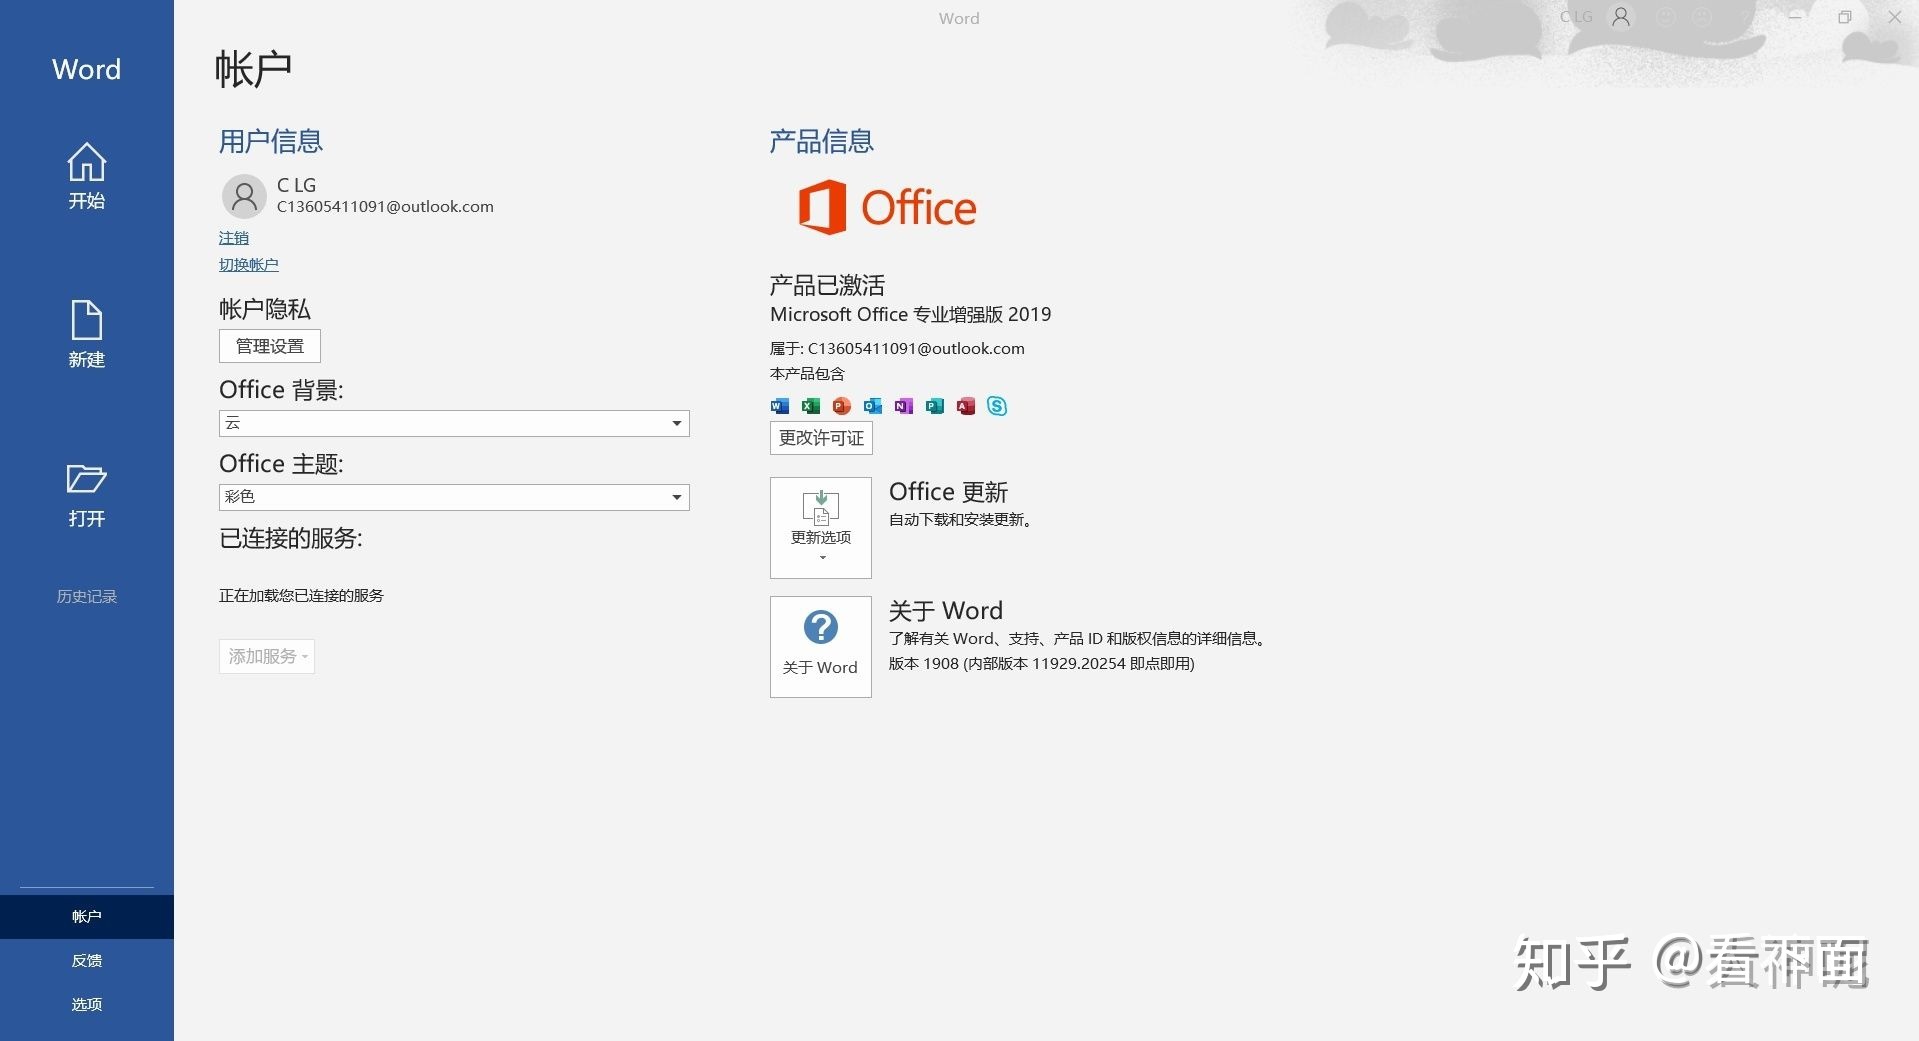
Task: Open the 打开 file page
Action: (x=87, y=495)
